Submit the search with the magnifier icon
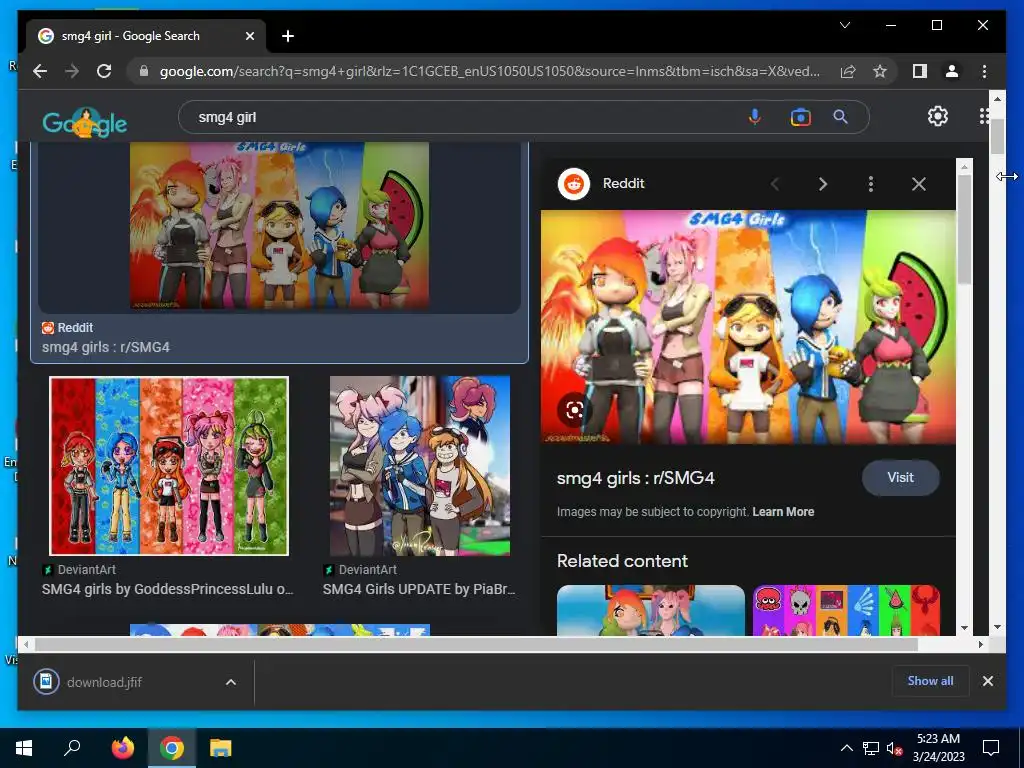The width and height of the screenshot is (1024, 768). (840, 117)
